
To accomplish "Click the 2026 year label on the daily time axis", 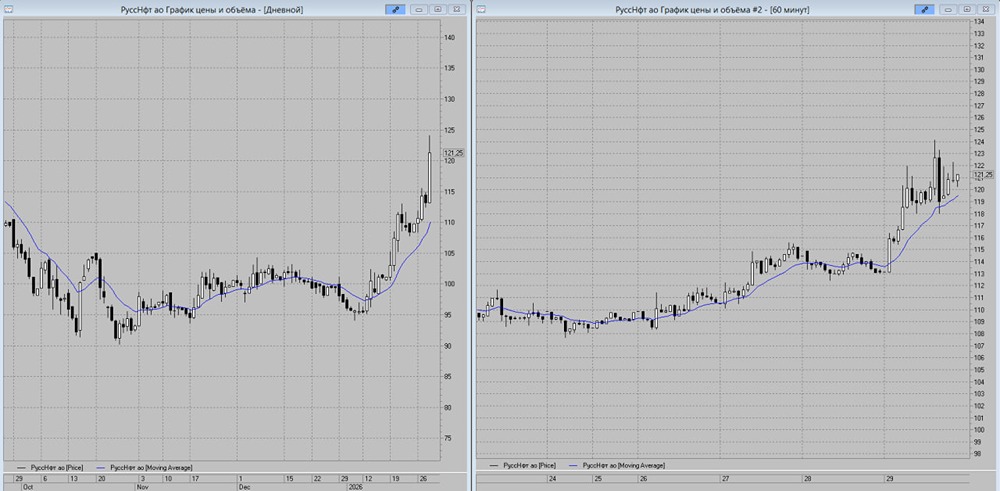I will [x=355, y=486].
